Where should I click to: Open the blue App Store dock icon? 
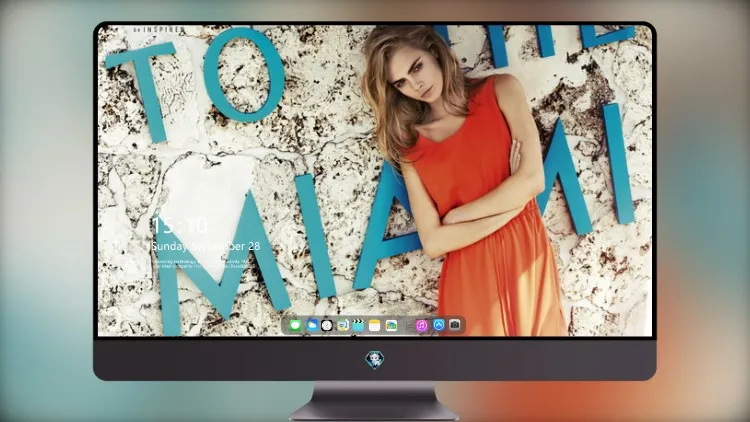point(439,325)
